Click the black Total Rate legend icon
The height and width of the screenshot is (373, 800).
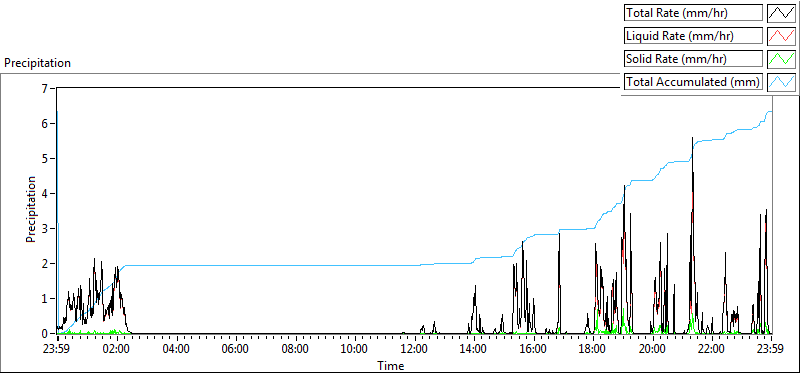[x=782, y=13]
